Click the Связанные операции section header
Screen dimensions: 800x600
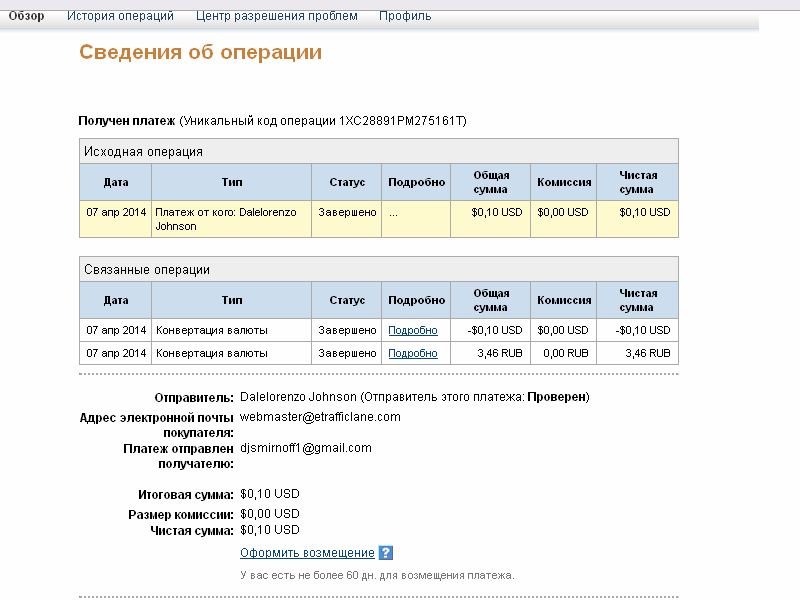[x=379, y=269]
